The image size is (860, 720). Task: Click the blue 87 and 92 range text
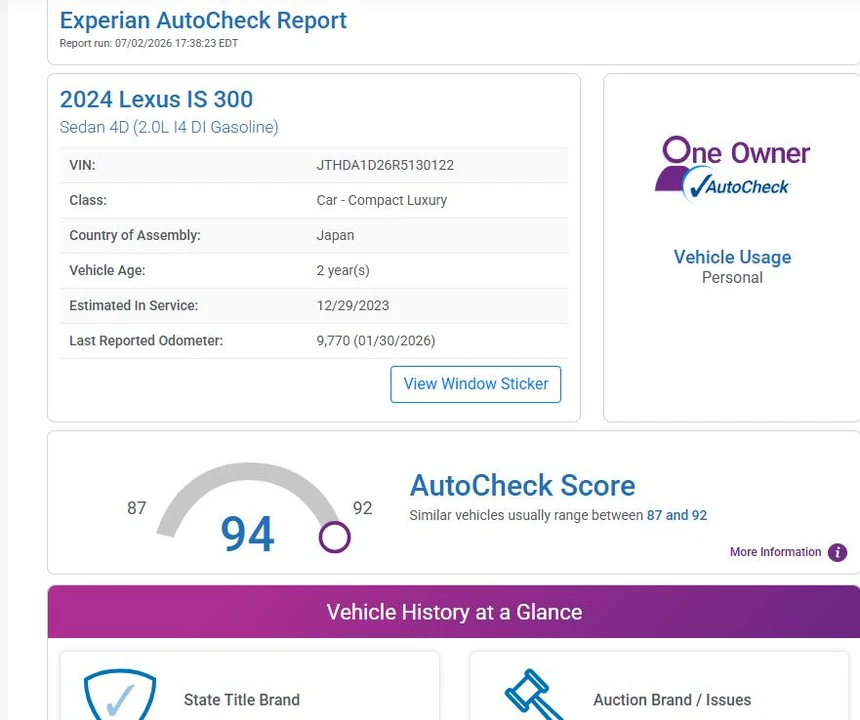(x=677, y=515)
